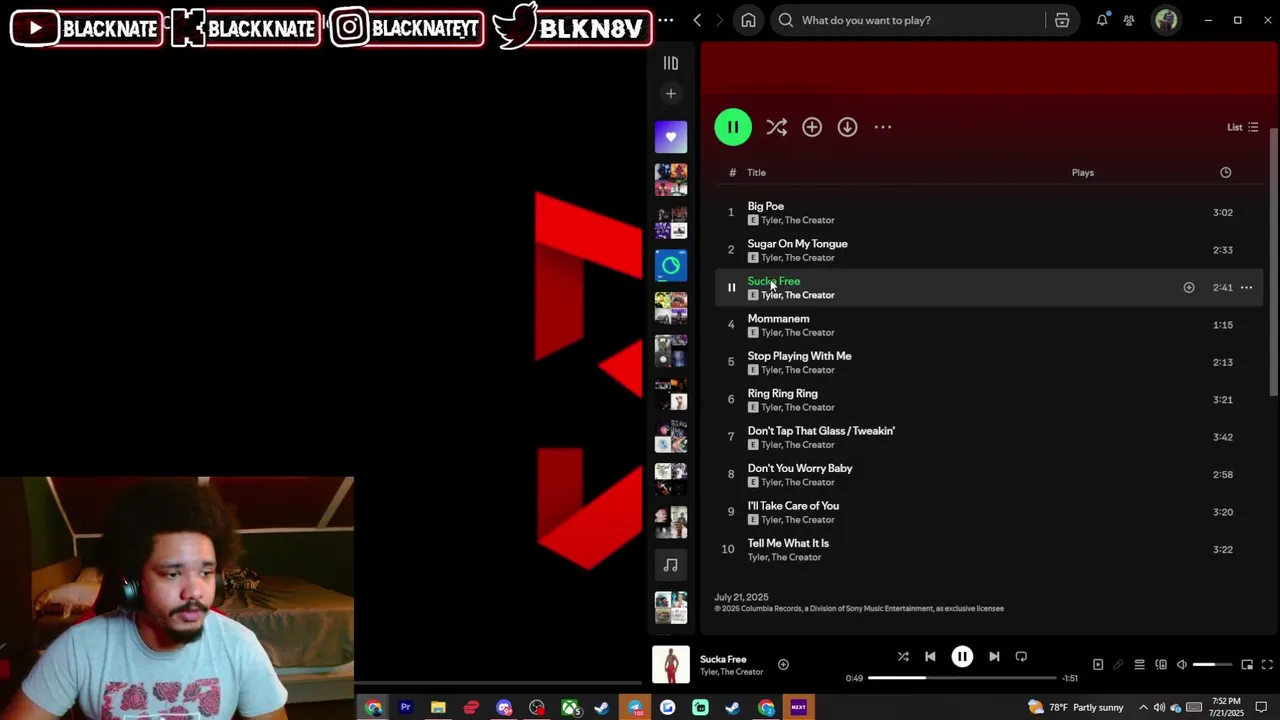Open Browse from the search bar
The image size is (1280, 720).
1062,20
